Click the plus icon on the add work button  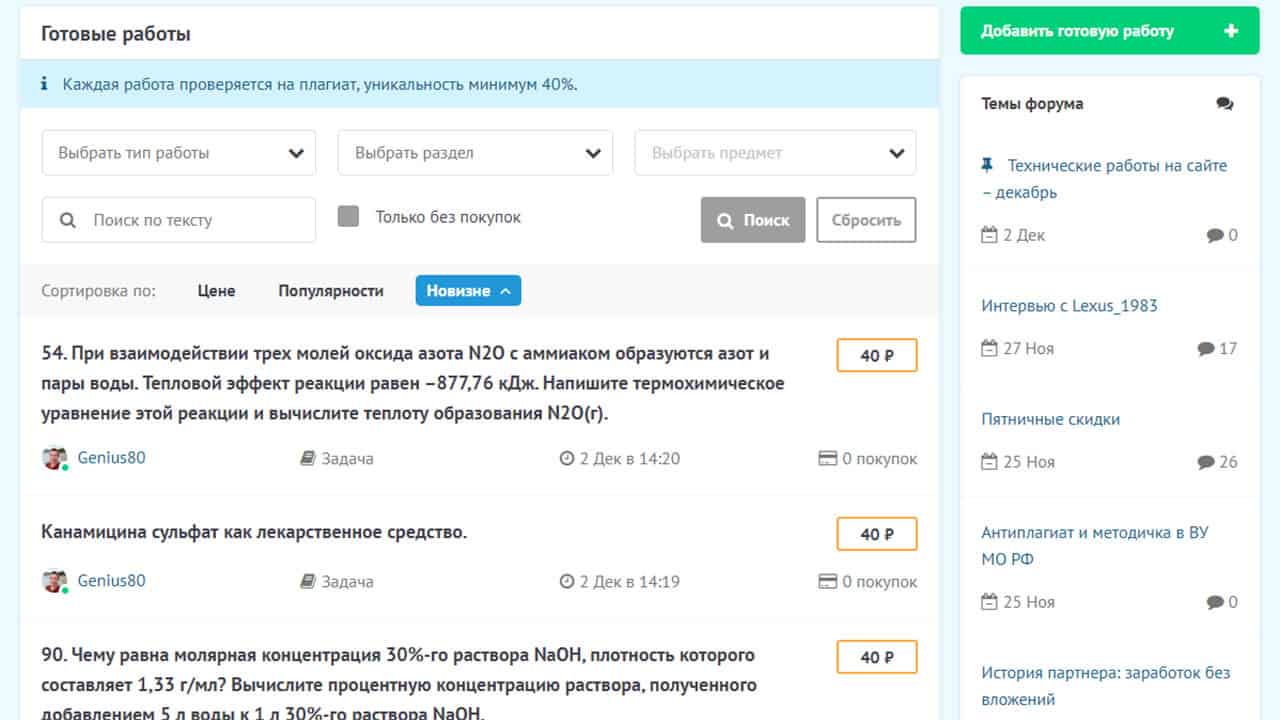coord(1230,31)
